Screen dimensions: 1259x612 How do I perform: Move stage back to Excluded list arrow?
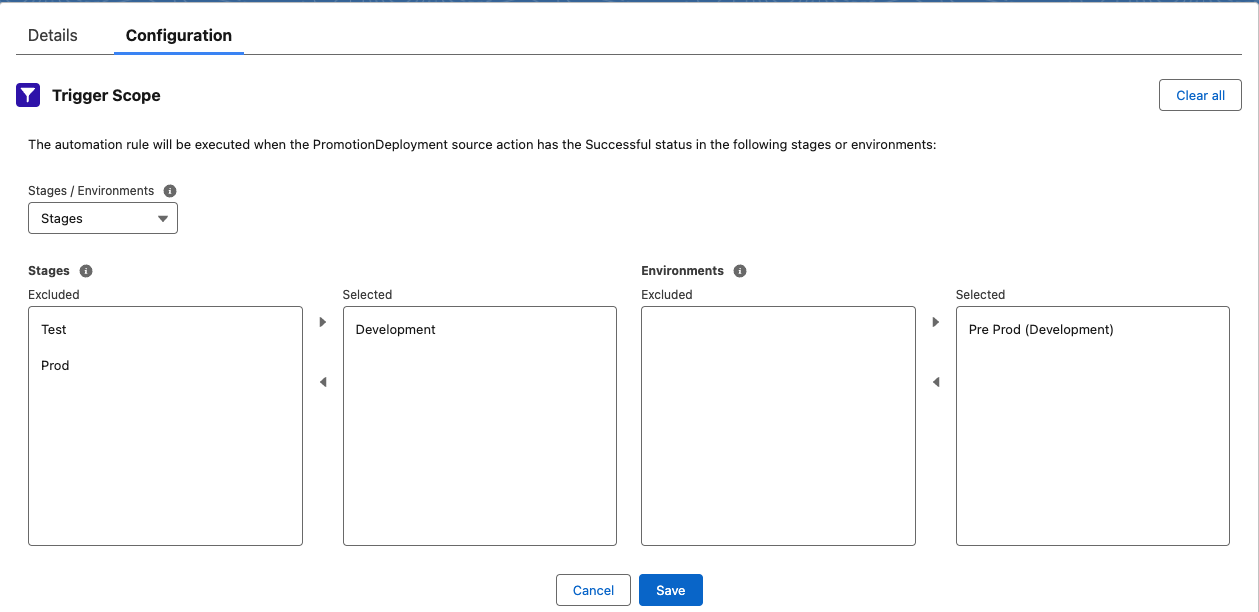(322, 382)
